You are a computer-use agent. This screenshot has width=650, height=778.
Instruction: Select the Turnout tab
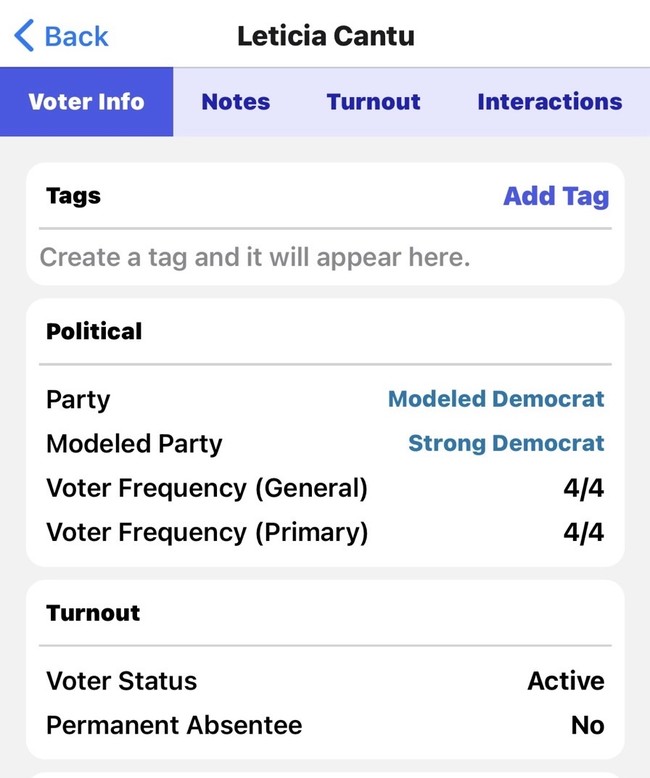[x=373, y=102]
